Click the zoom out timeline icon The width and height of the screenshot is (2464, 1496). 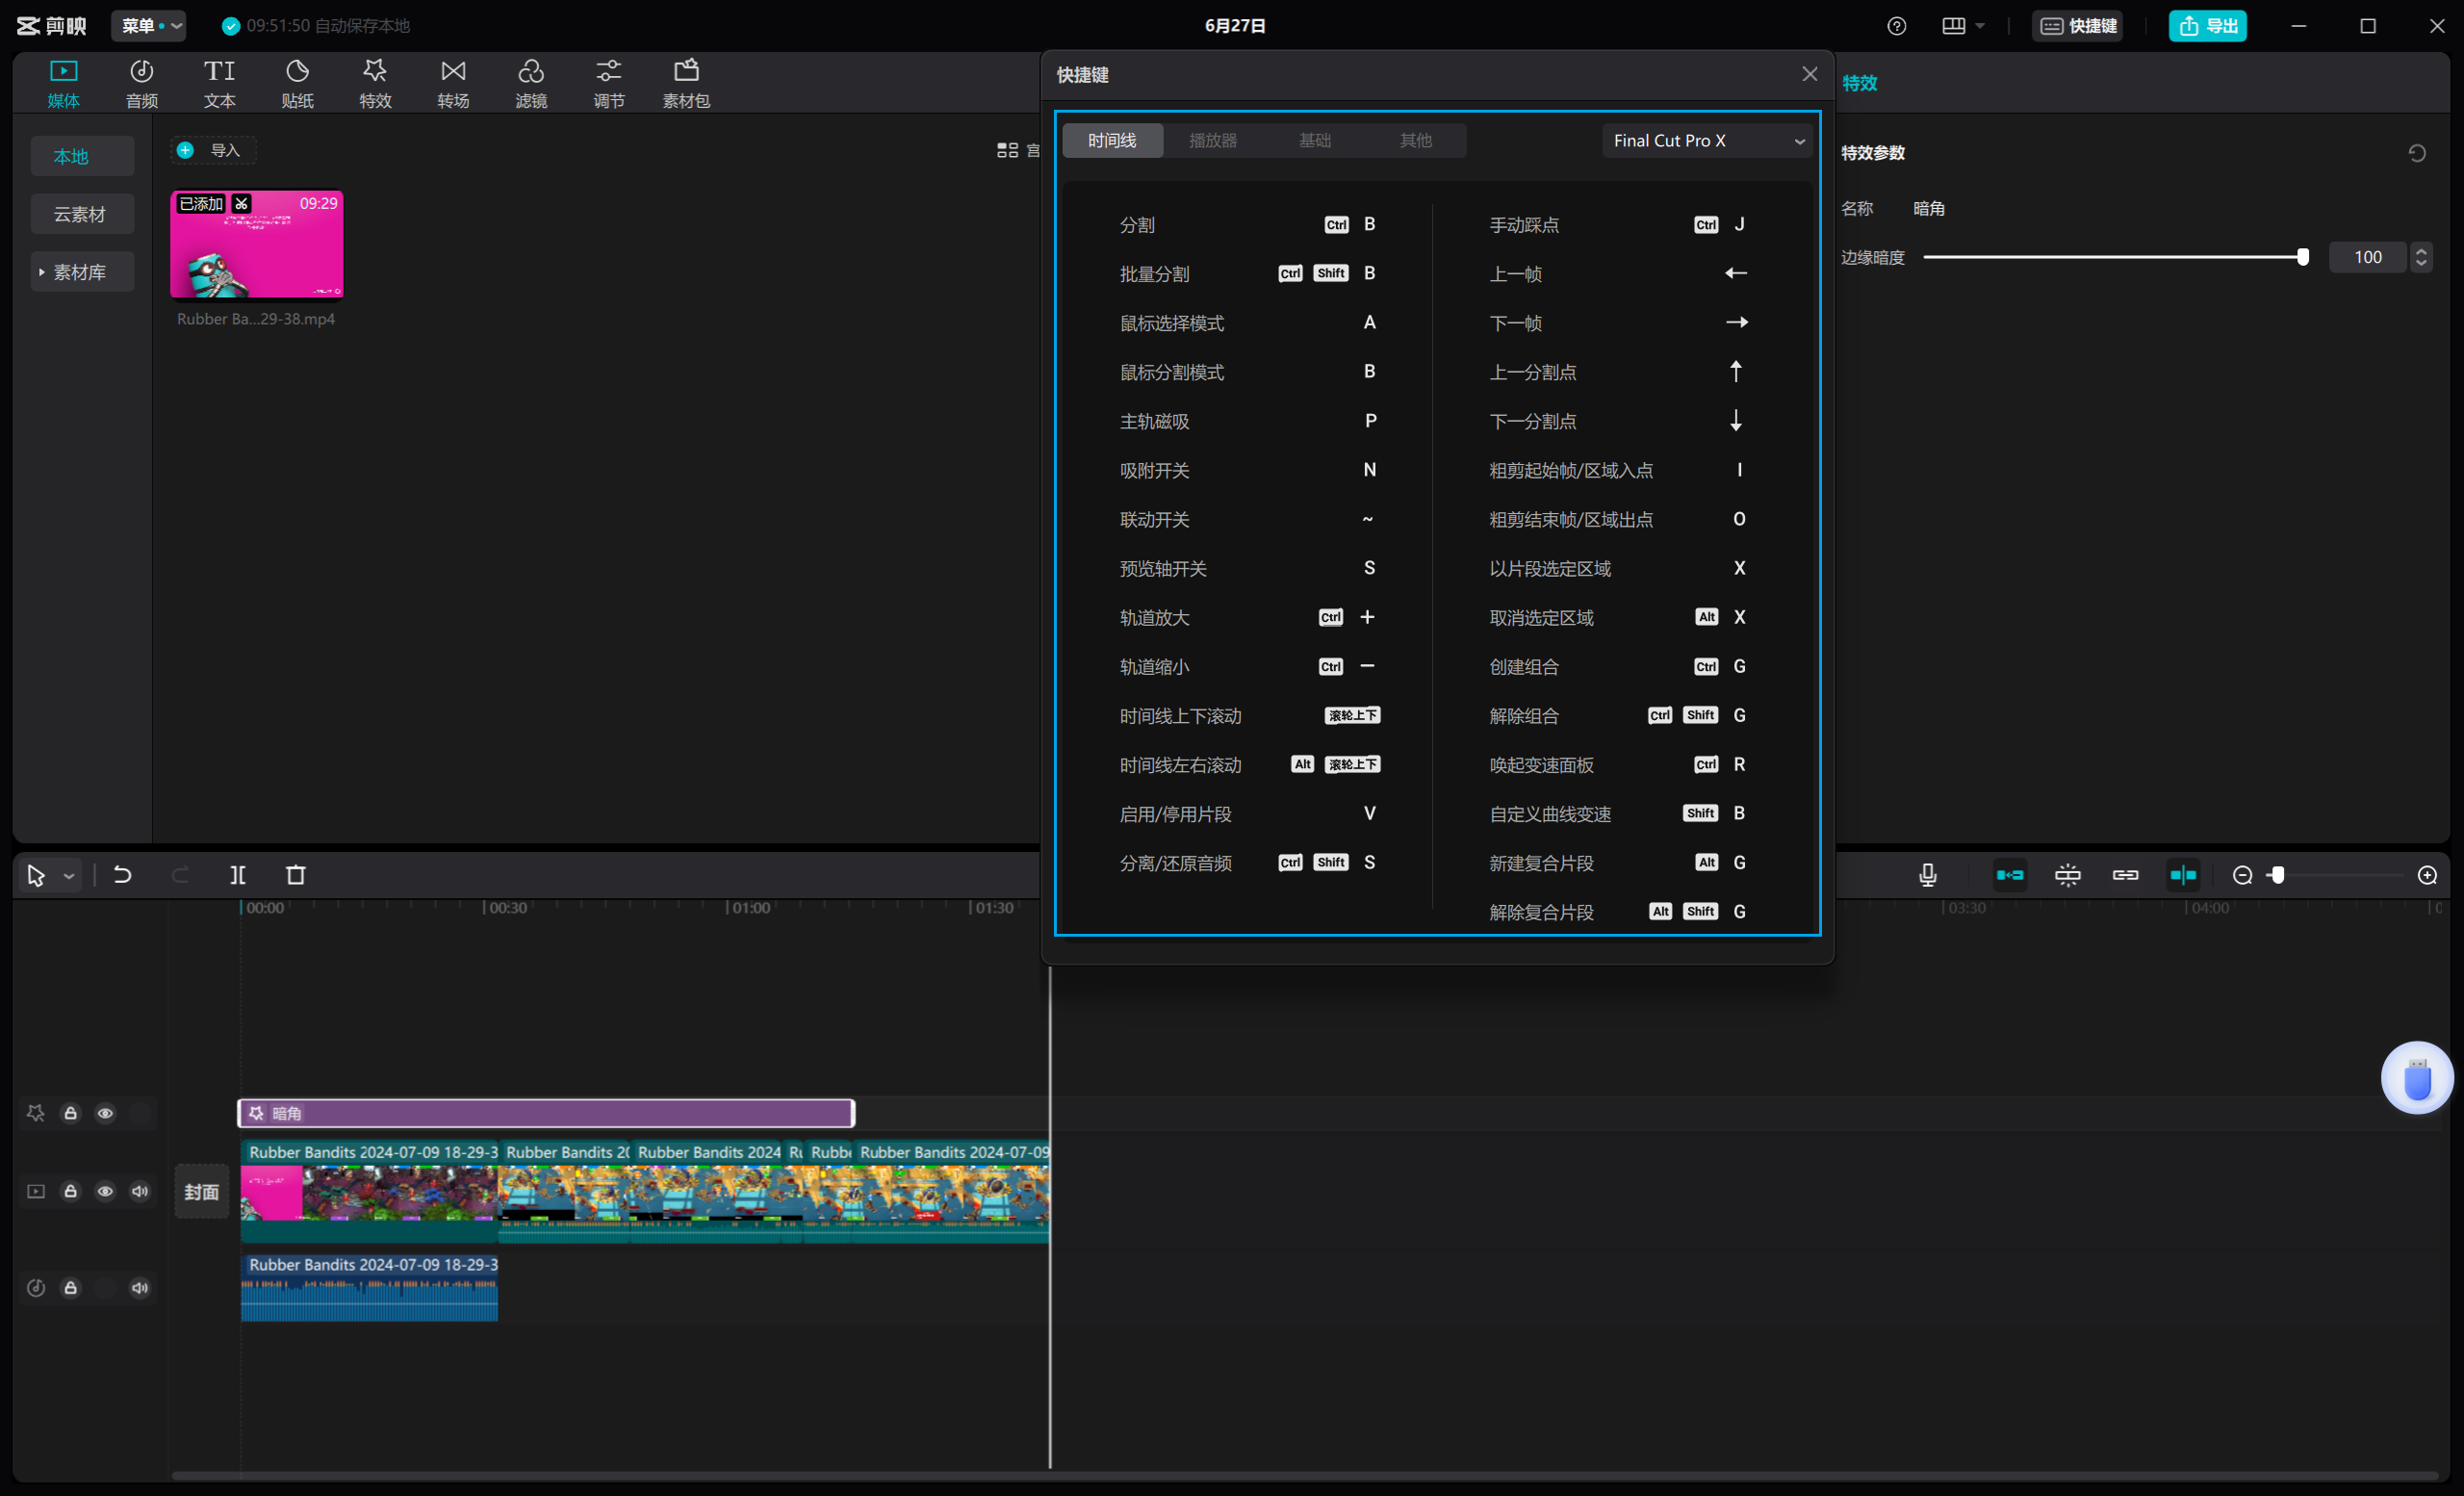pos(2243,875)
